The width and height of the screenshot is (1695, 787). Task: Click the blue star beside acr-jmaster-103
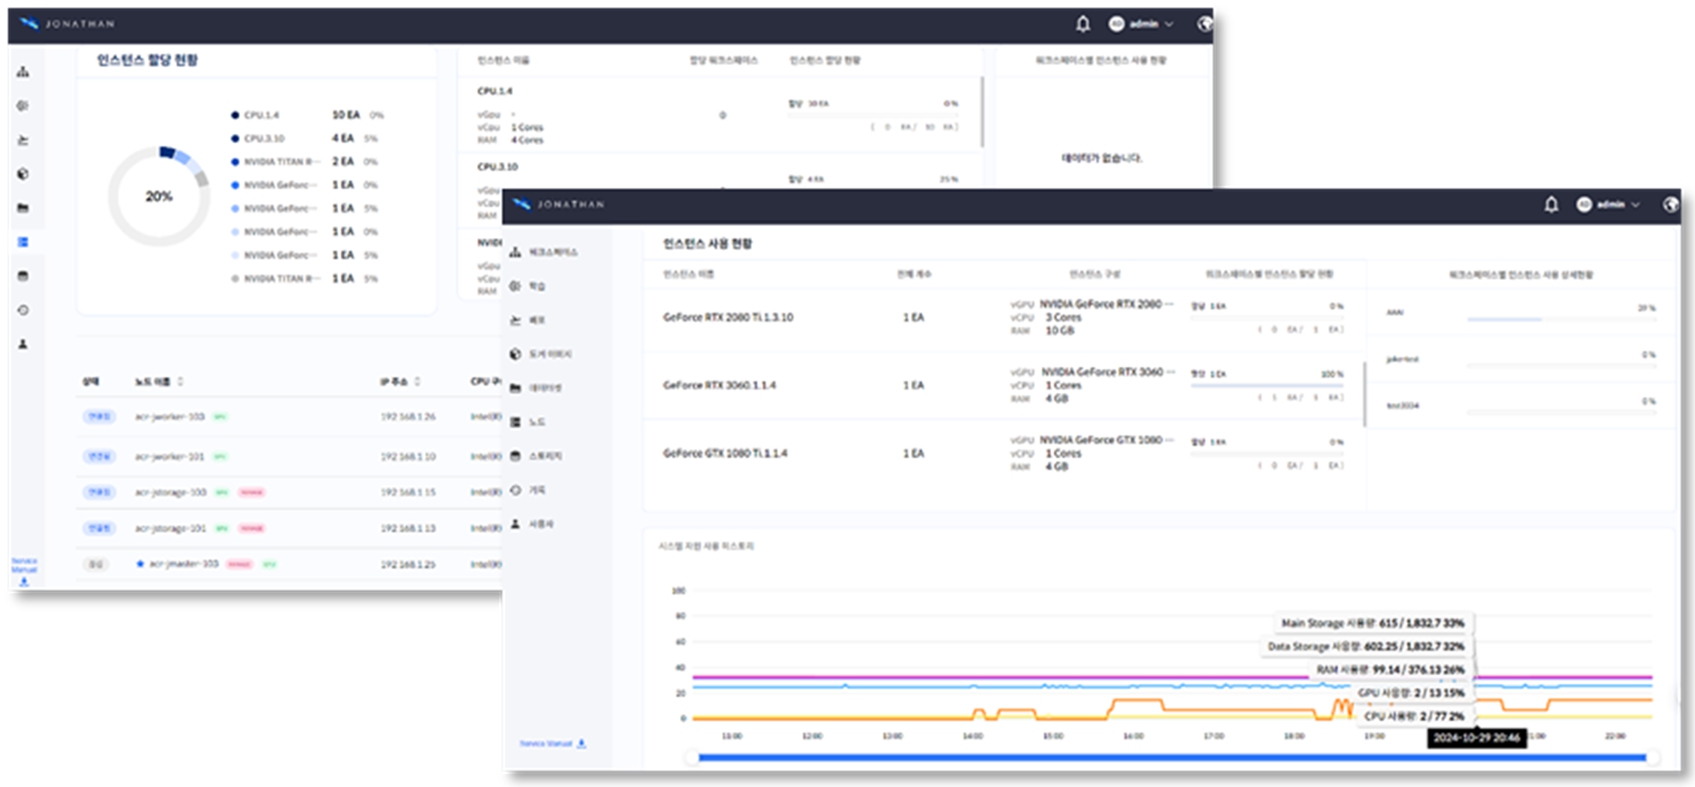coord(140,564)
